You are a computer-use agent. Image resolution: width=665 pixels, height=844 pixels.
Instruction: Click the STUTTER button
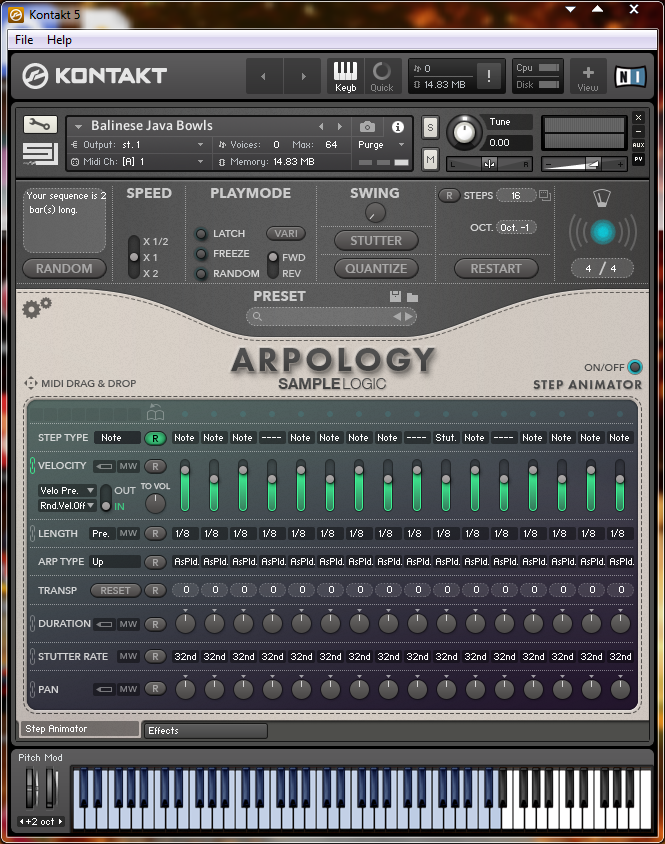tap(376, 241)
